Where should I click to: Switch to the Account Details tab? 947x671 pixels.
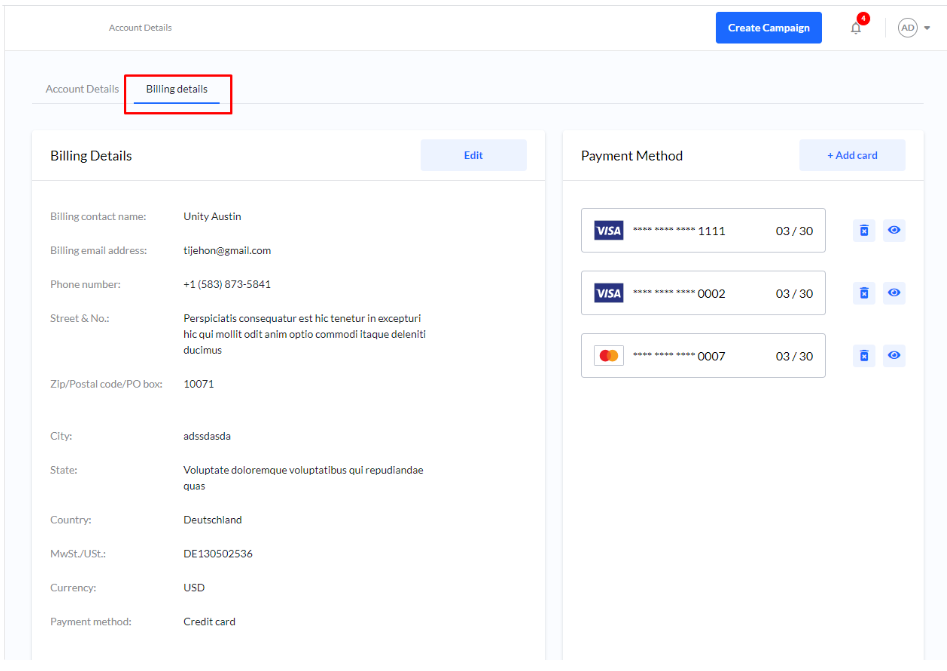(82, 89)
